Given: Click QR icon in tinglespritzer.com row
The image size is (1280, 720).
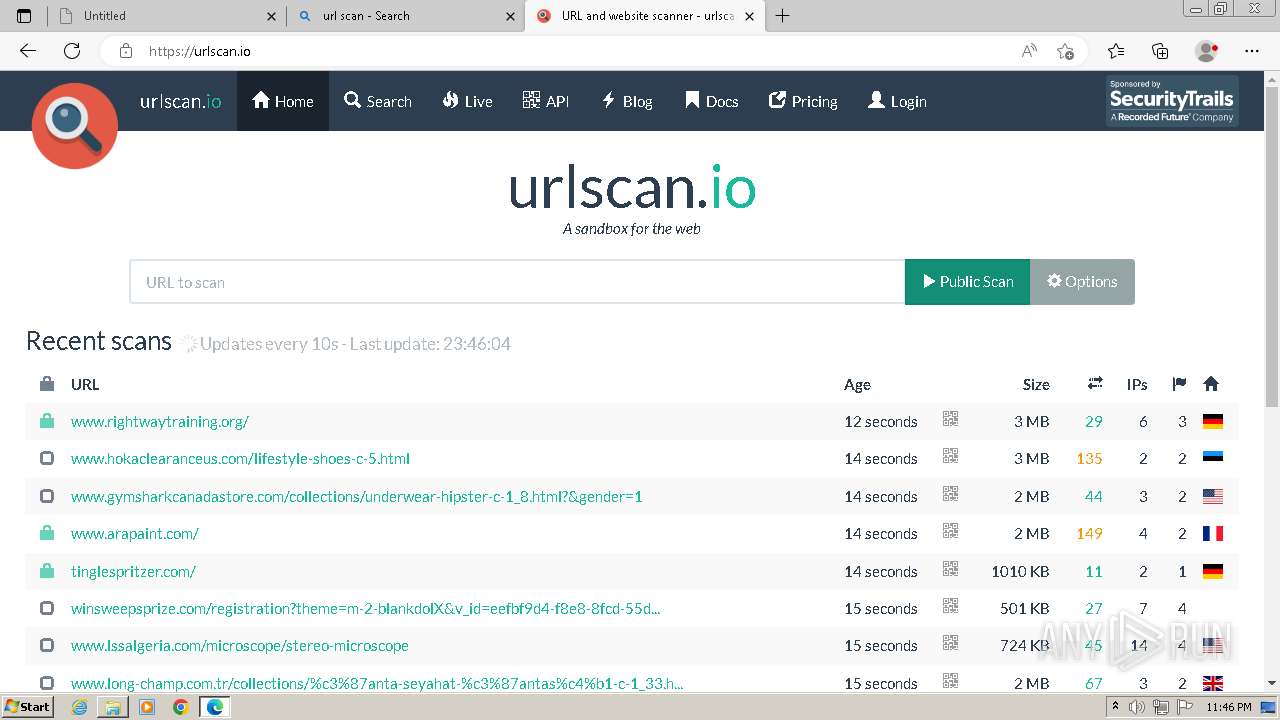Looking at the screenshot, I should tap(950, 569).
